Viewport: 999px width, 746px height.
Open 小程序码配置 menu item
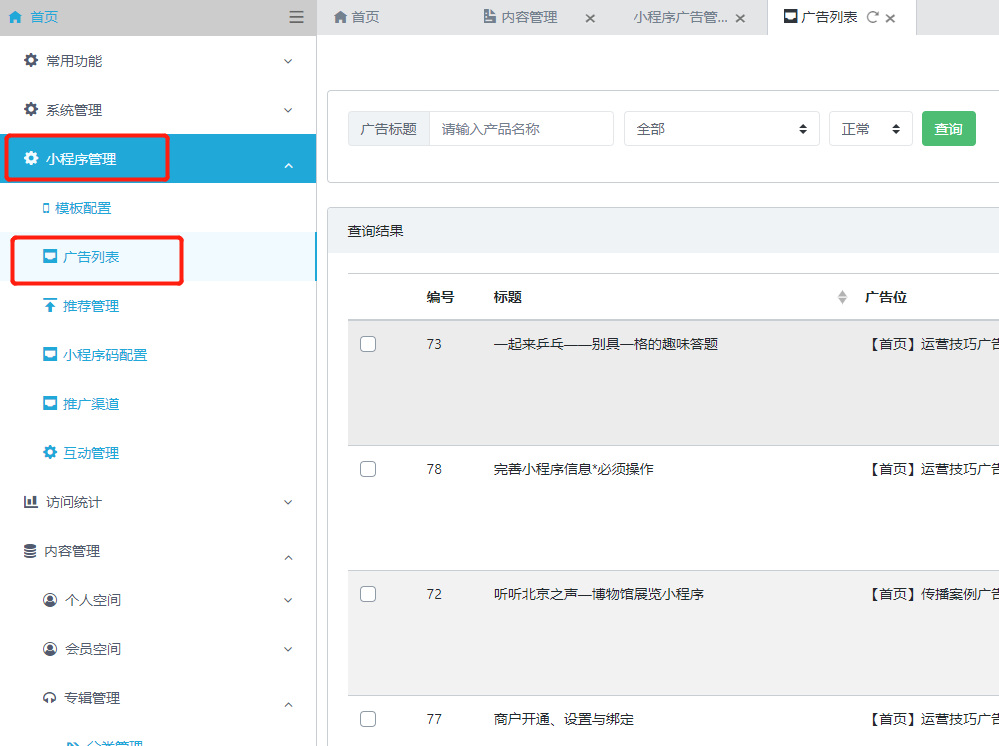(104, 355)
